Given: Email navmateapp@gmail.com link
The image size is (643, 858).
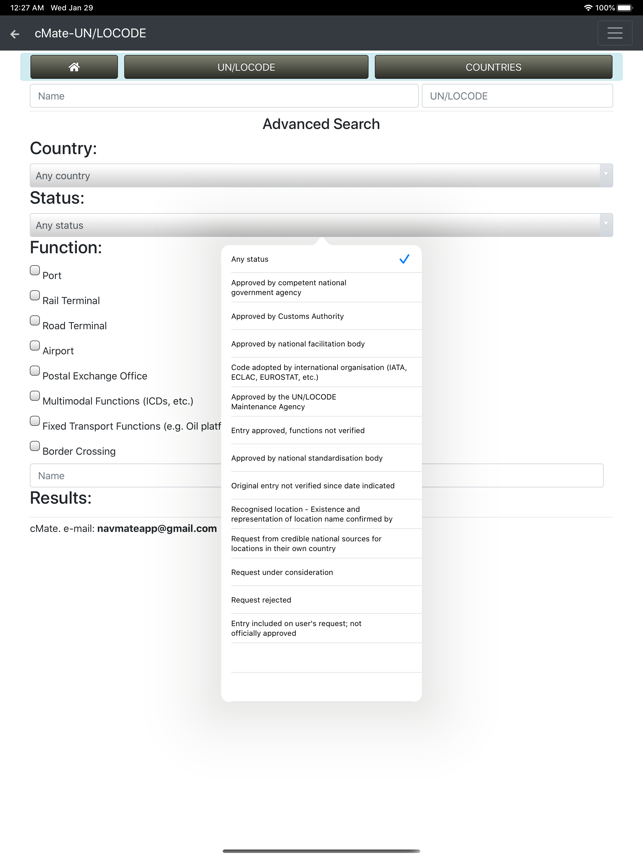Looking at the screenshot, I should tap(157, 529).
